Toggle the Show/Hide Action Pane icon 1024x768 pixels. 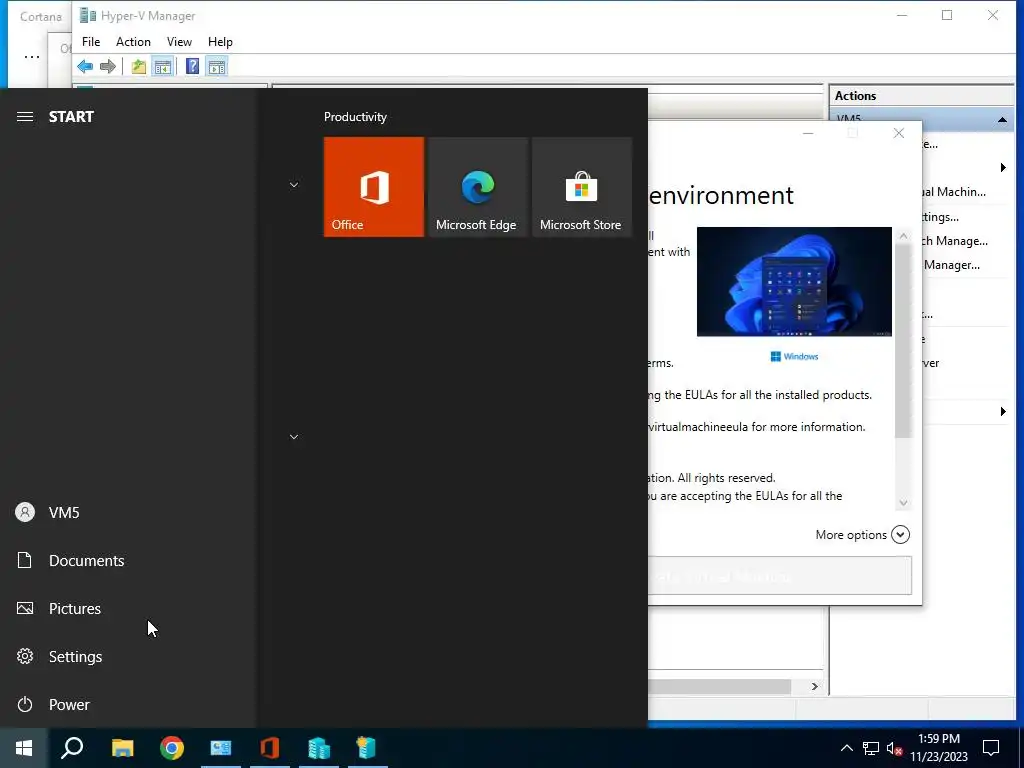[x=217, y=66]
